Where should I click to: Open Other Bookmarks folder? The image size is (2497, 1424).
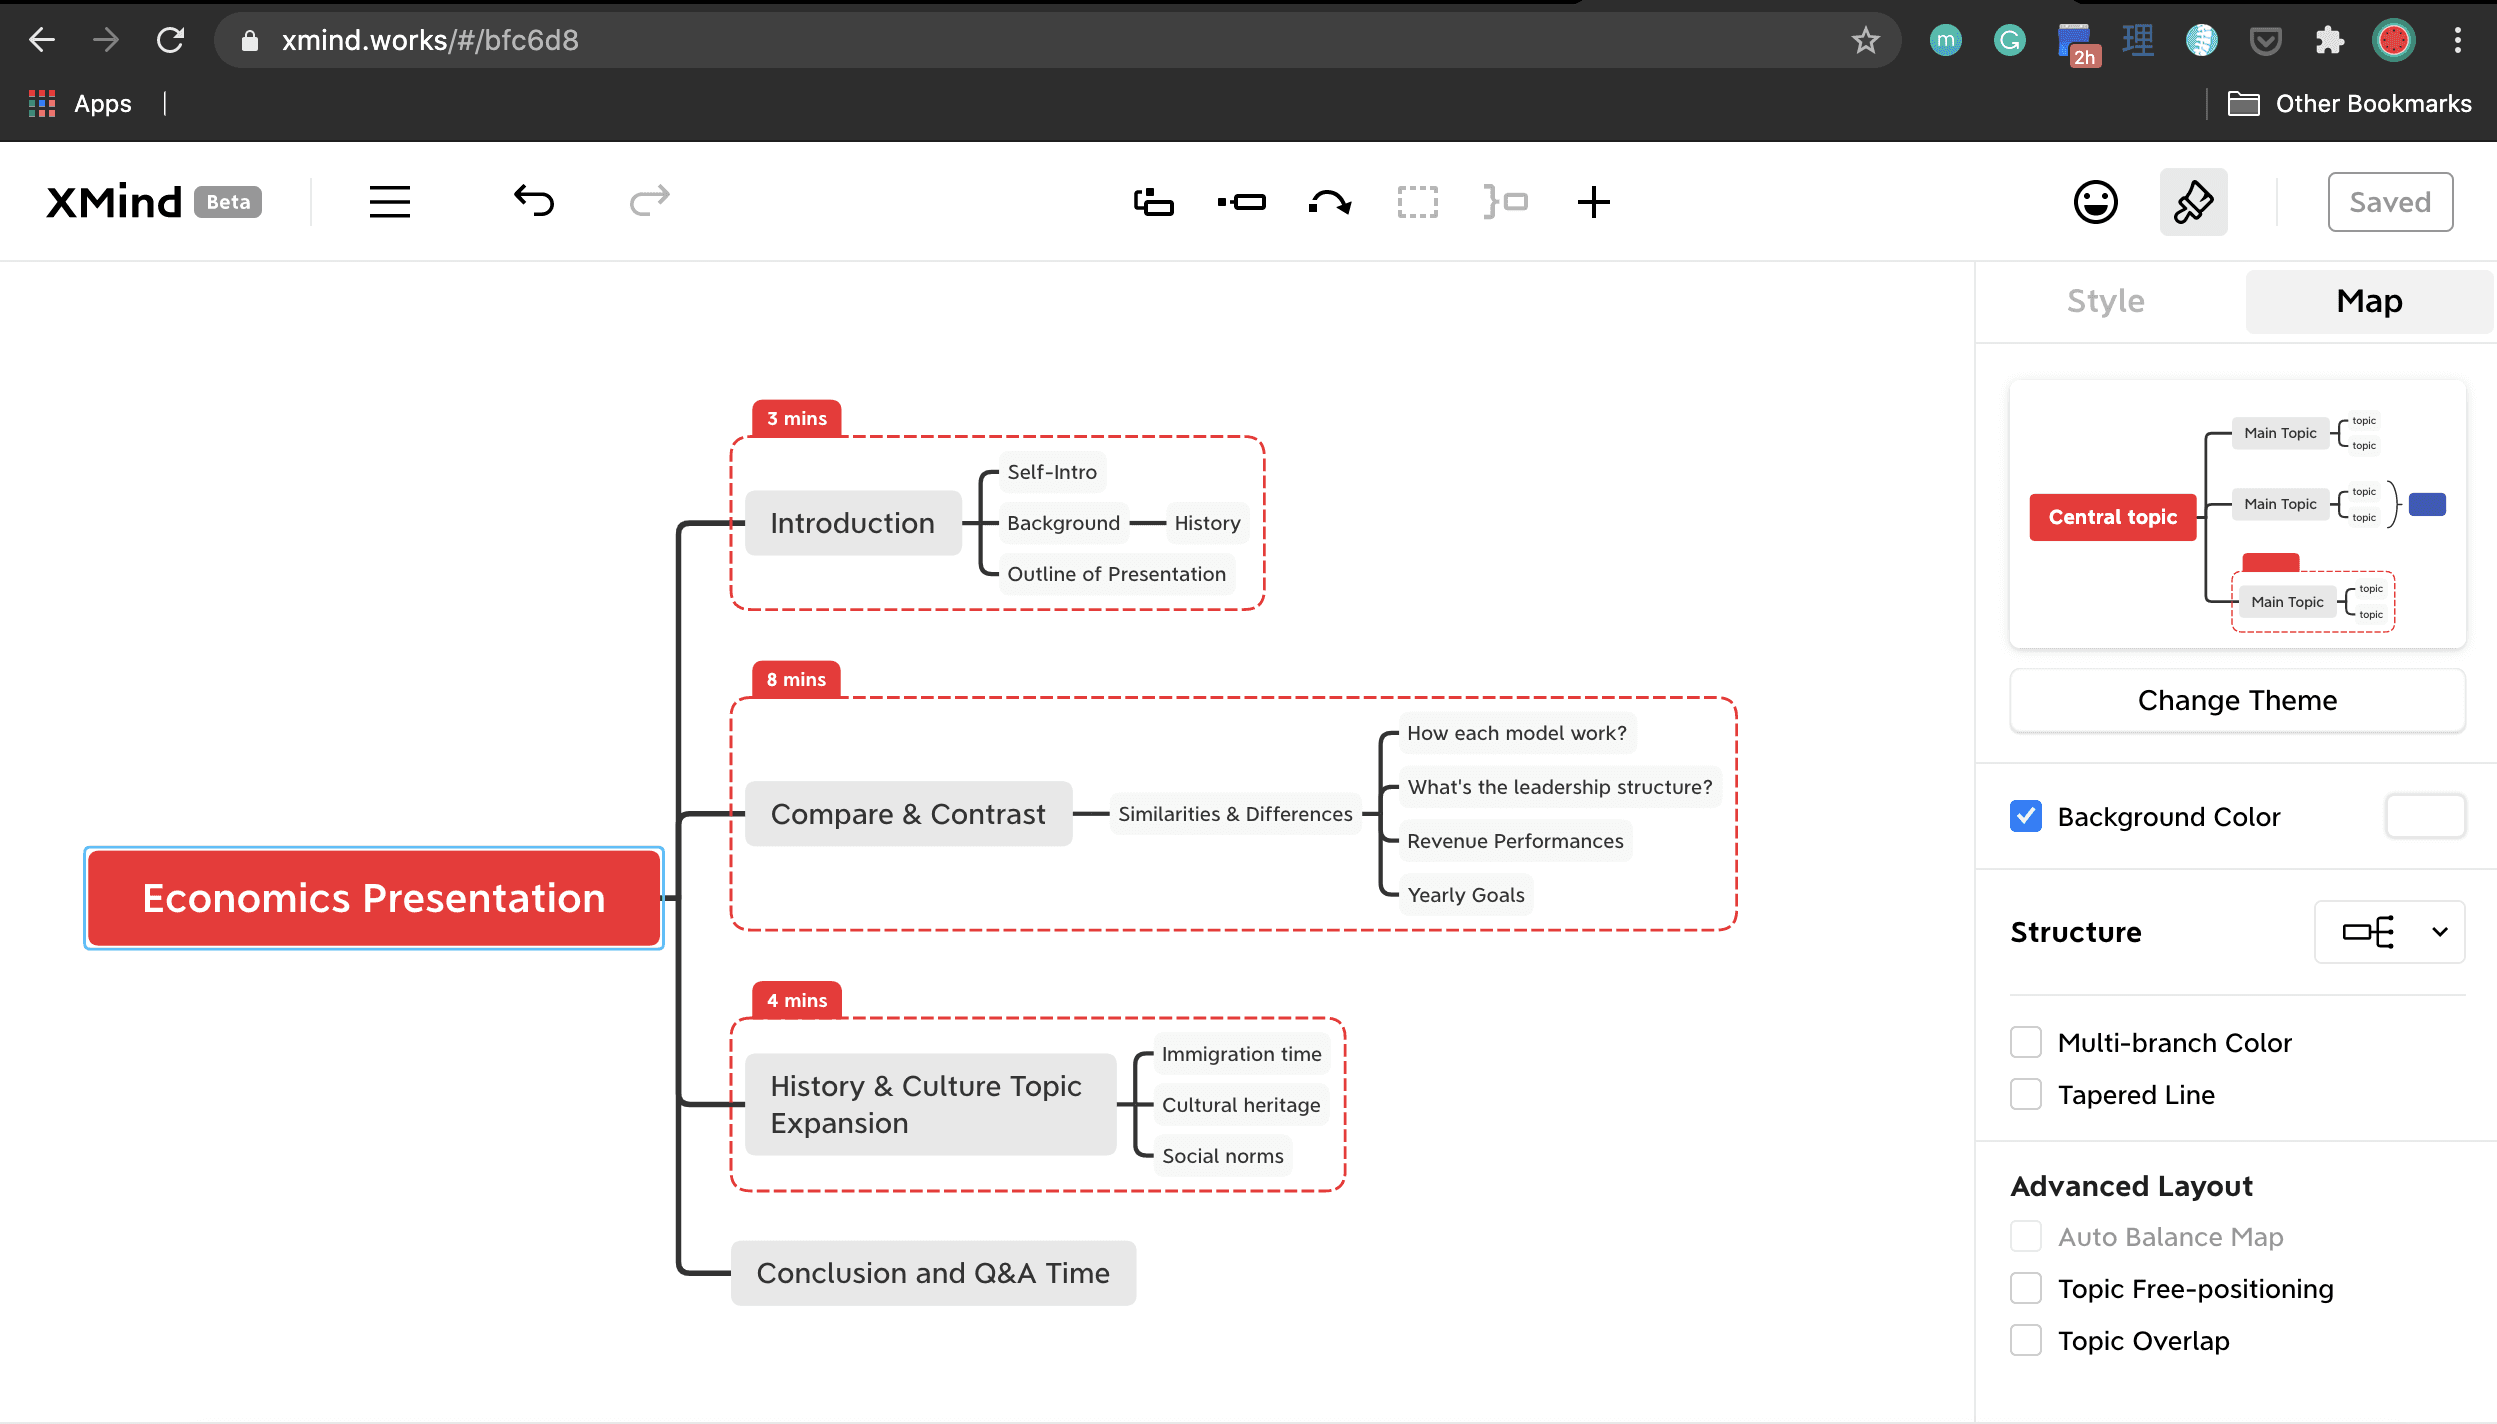coord(2349,103)
